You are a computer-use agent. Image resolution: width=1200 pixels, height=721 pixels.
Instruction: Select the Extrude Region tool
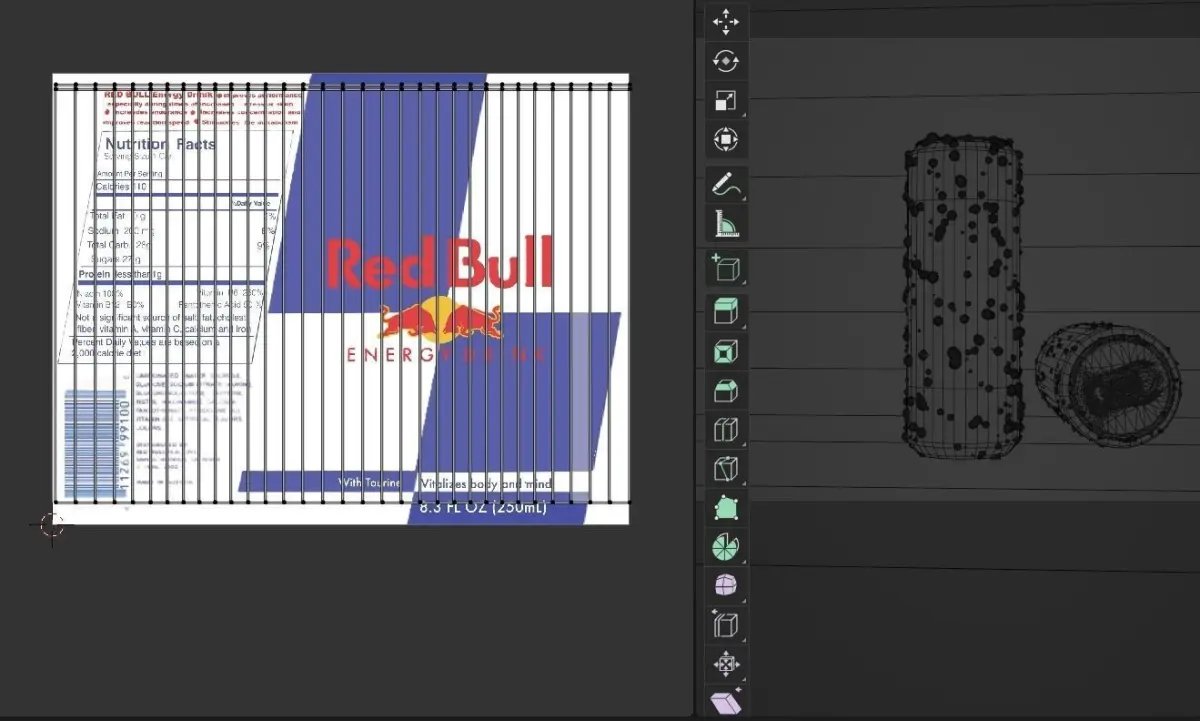pos(725,313)
